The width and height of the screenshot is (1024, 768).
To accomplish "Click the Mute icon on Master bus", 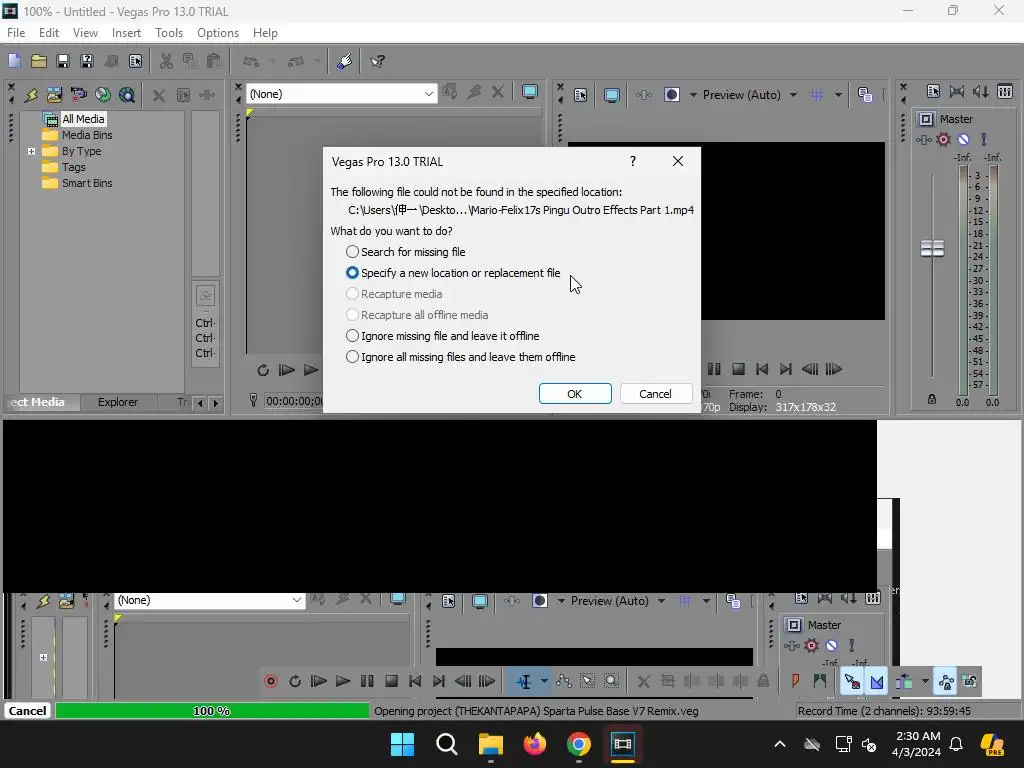I will 963,139.
